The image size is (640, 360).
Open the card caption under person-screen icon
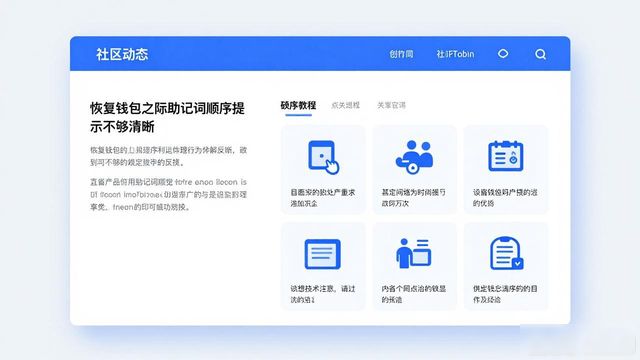coord(413,294)
